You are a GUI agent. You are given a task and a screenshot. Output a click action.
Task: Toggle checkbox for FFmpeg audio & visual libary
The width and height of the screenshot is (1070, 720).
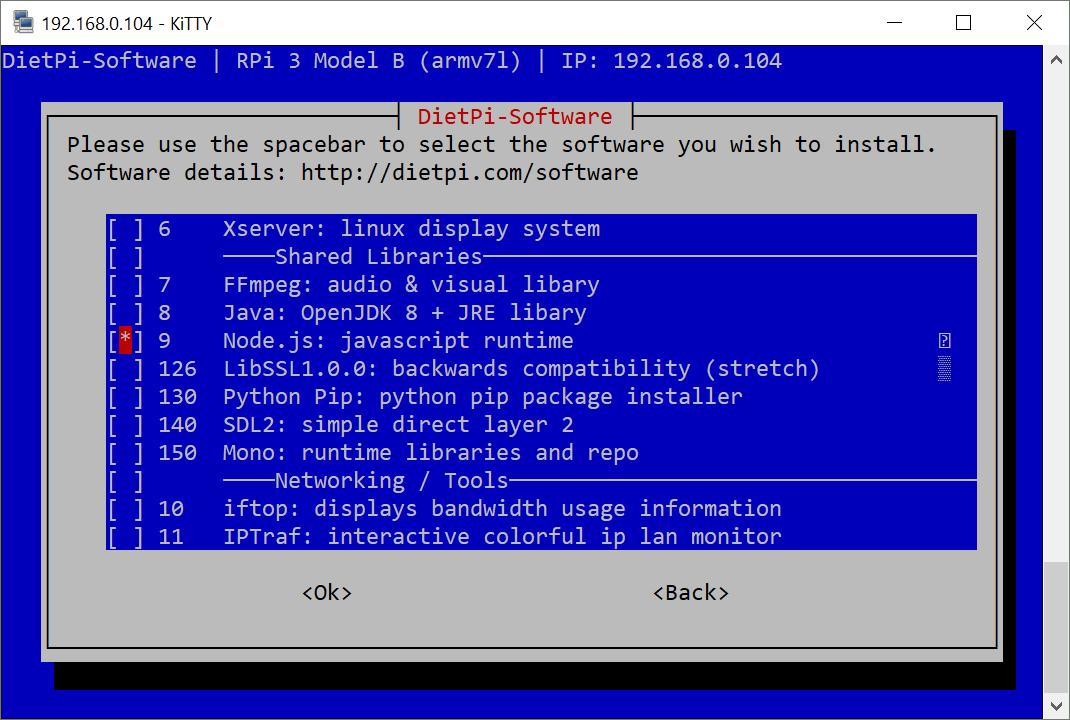click(x=126, y=285)
